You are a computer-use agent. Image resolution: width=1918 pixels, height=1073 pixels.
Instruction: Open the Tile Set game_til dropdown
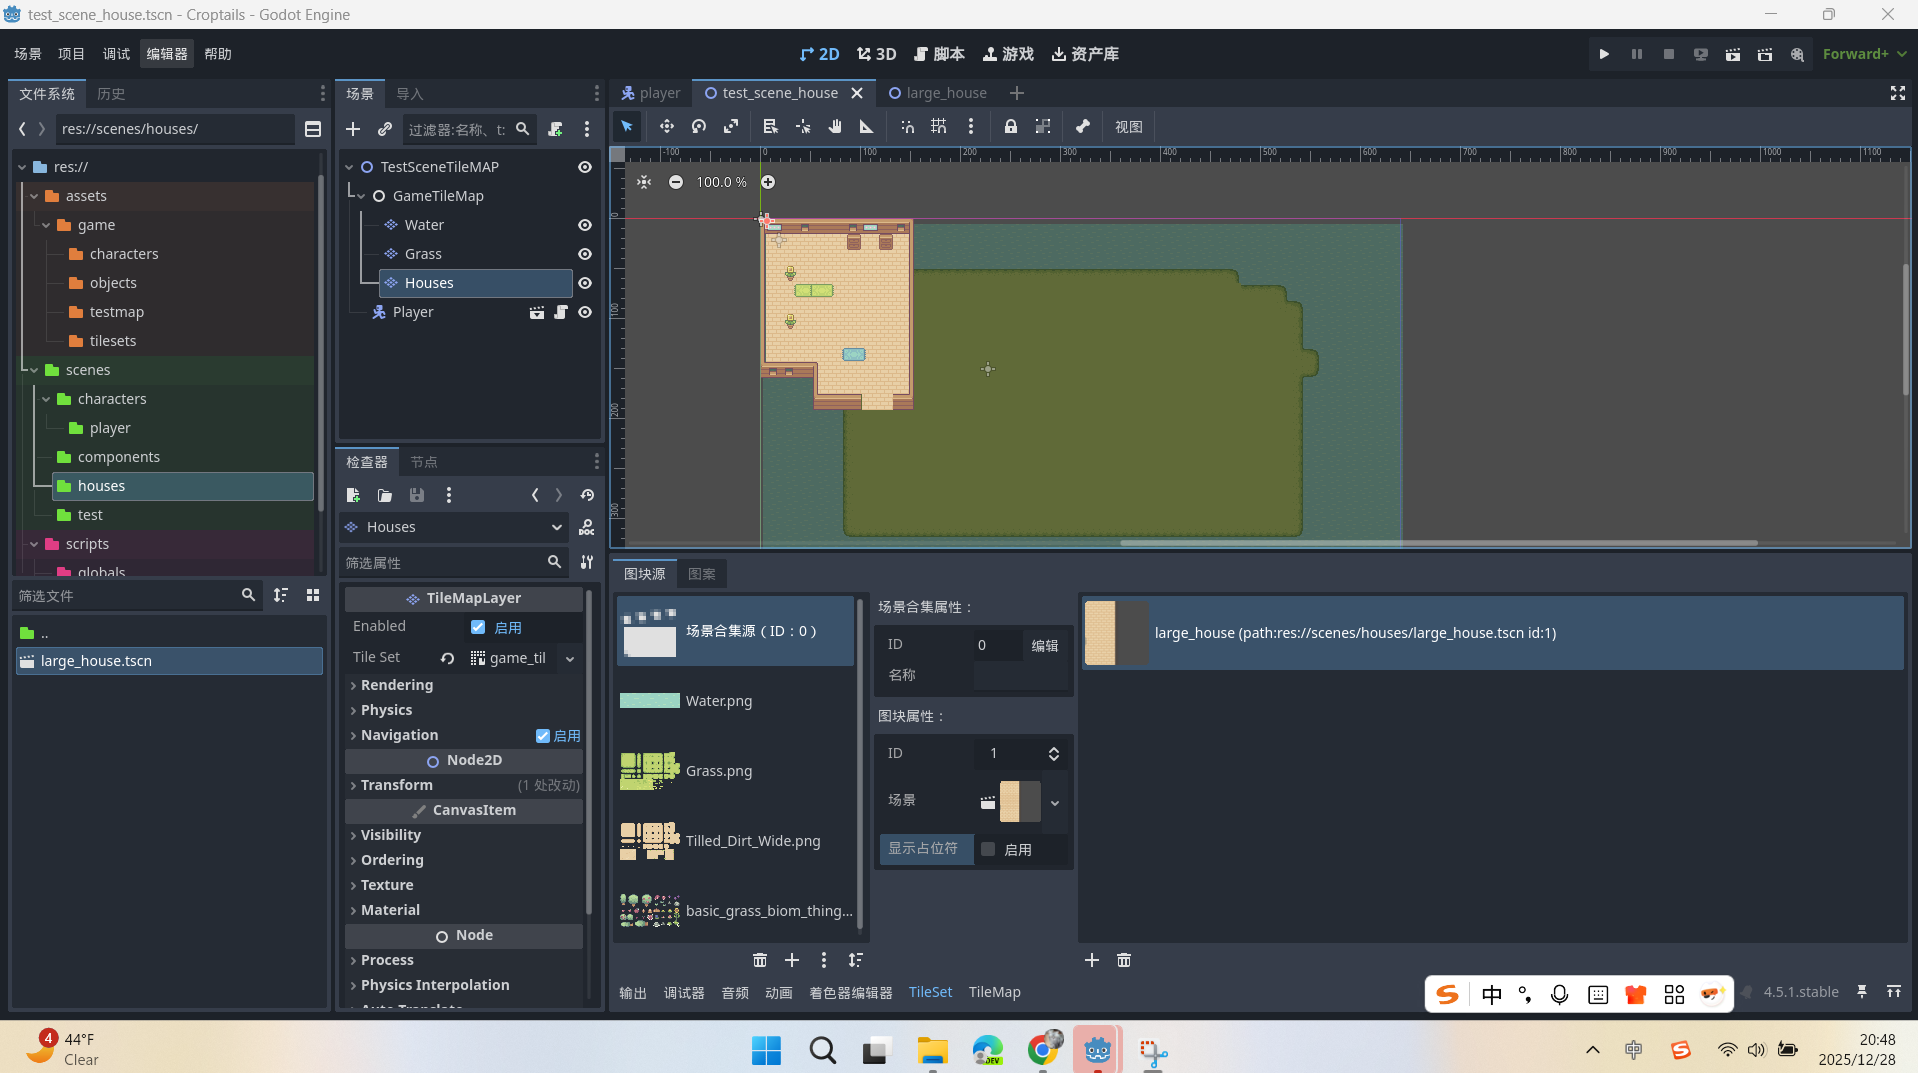(570, 658)
